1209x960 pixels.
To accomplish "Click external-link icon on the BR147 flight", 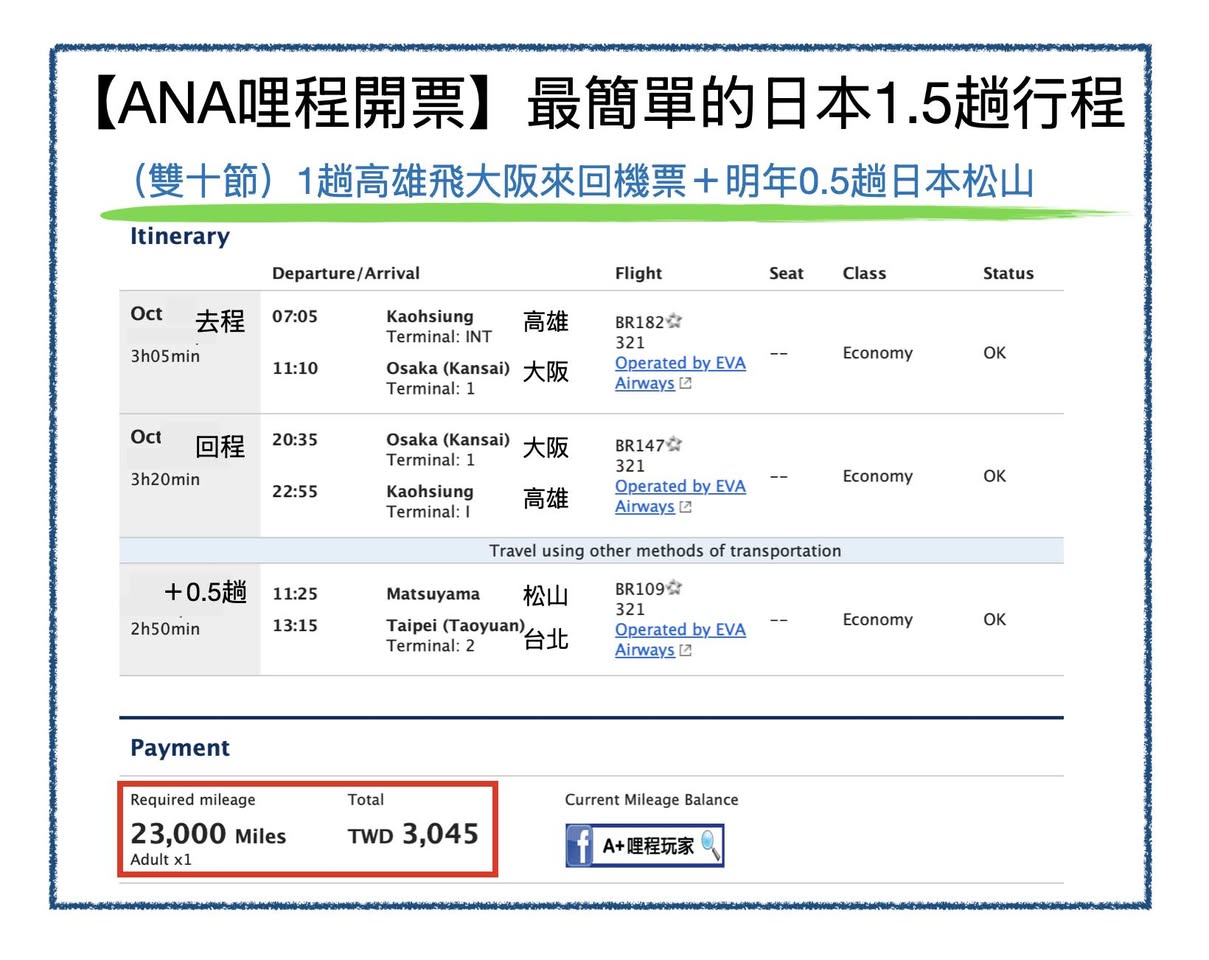I will click(x=685, y=507).
